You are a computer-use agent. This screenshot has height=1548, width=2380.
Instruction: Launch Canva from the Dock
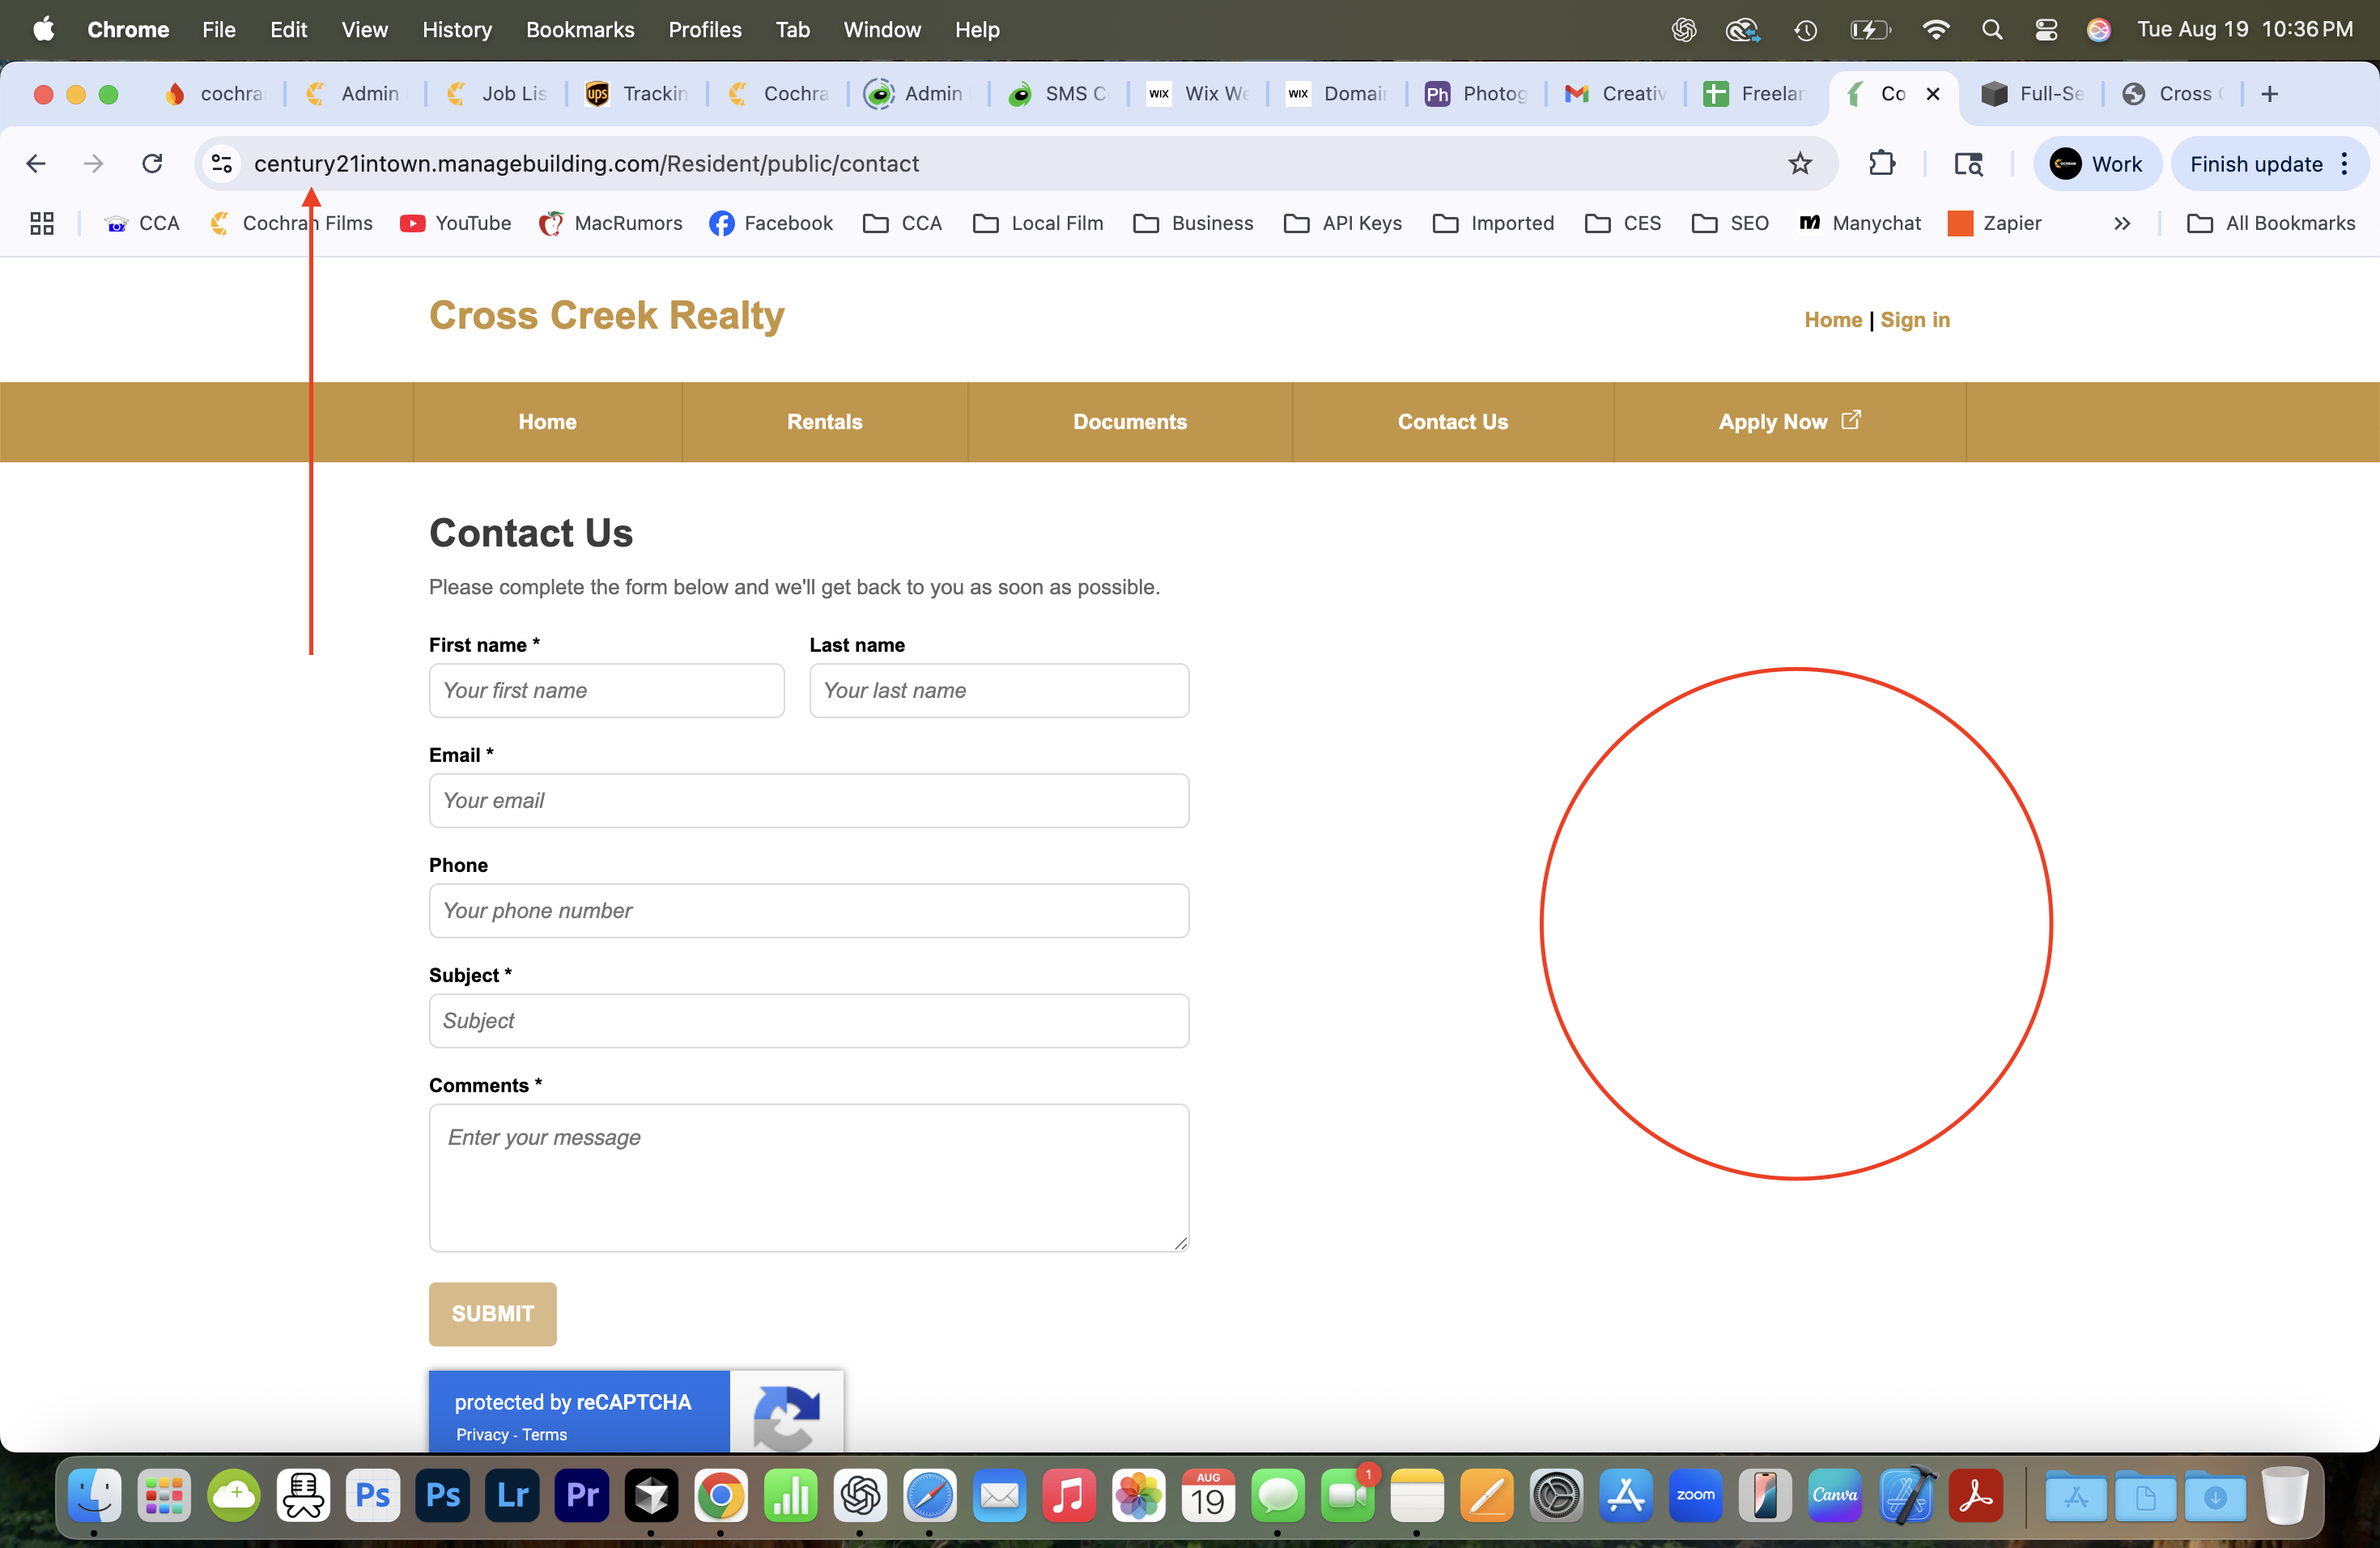[x=1834, y=1496]
